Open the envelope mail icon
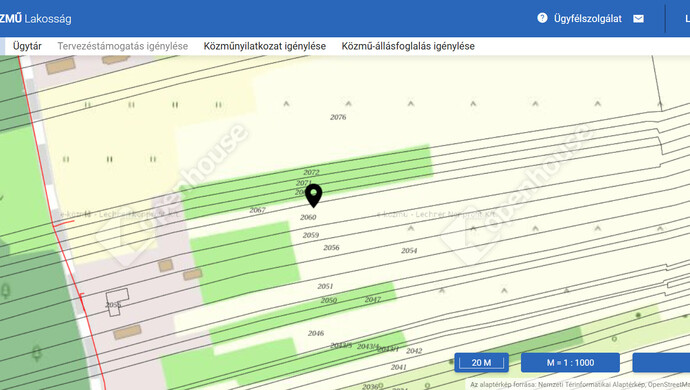 638,18
